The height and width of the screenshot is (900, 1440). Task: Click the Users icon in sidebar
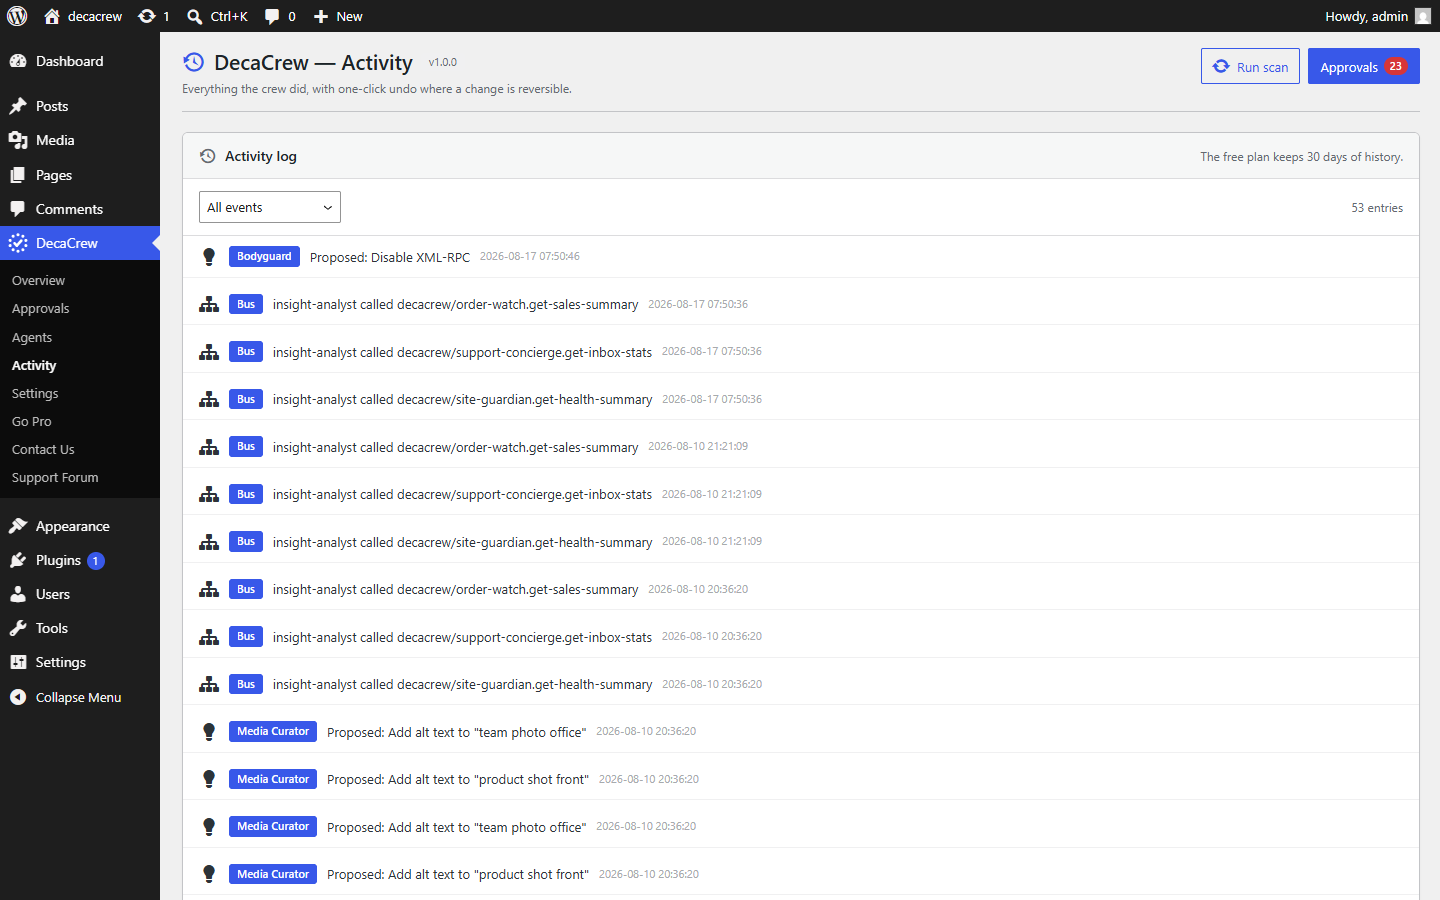coord(18,594)
